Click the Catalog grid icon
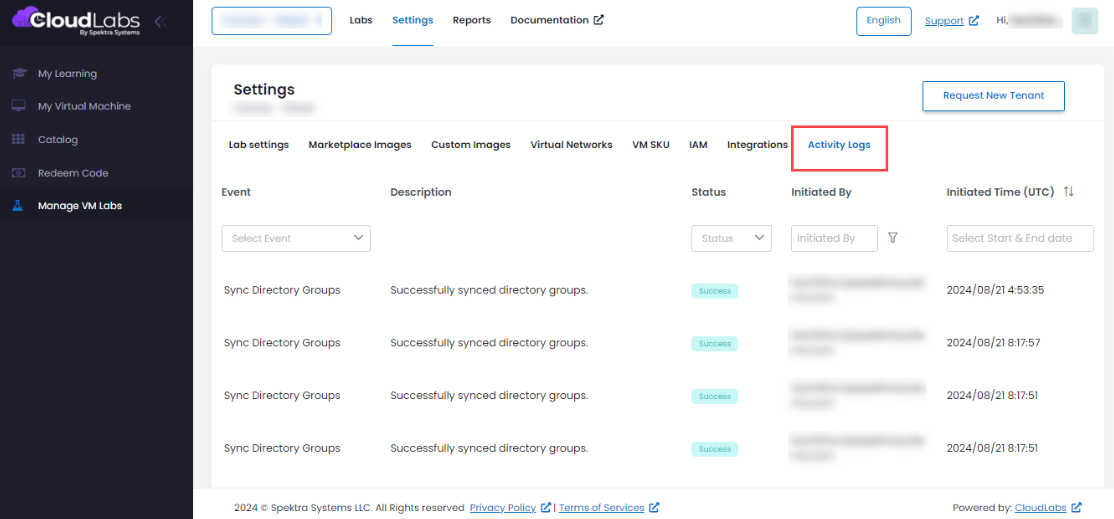Image resolution: width=1114 pixels, height=519 pixels. point(19,140)
